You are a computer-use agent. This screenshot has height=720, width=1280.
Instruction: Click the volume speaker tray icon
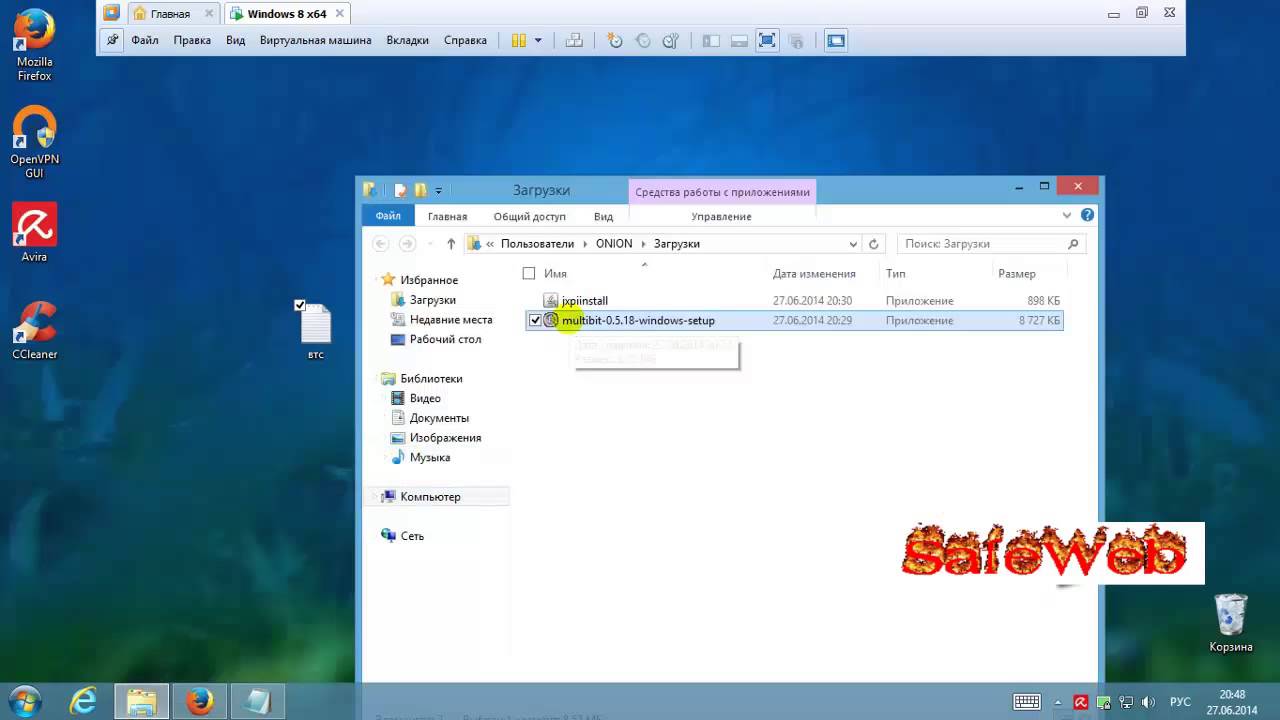pos(1149,702)
